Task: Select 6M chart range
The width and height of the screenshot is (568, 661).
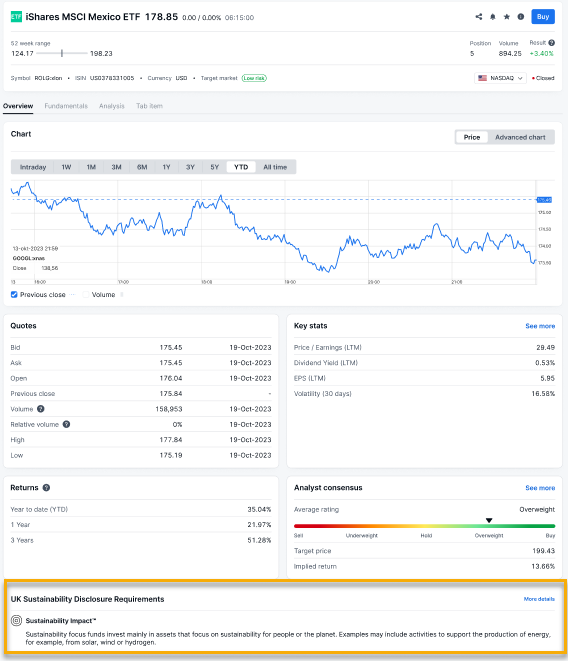Action: tap(142, 167)
